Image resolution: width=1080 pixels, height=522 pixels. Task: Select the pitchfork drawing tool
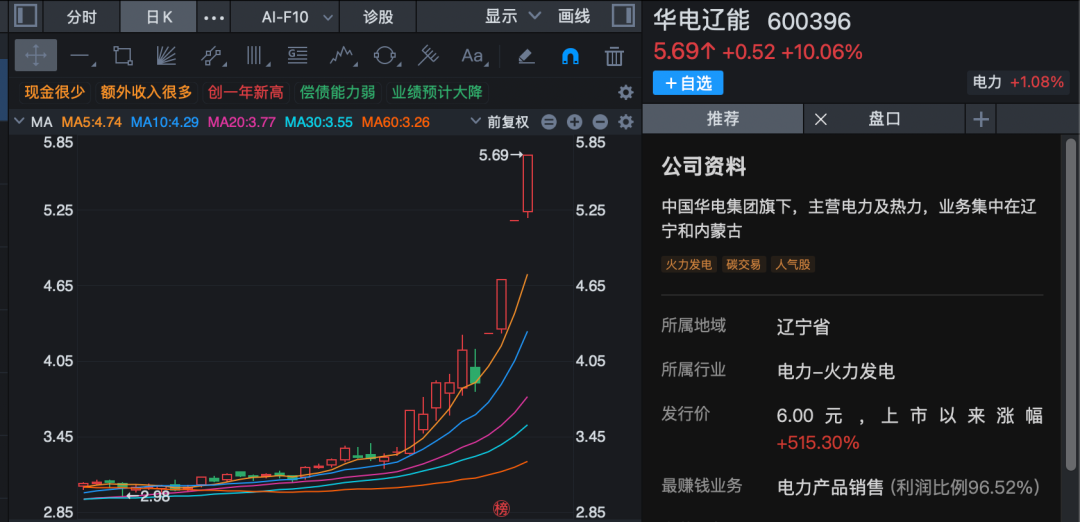coord(429,56)
